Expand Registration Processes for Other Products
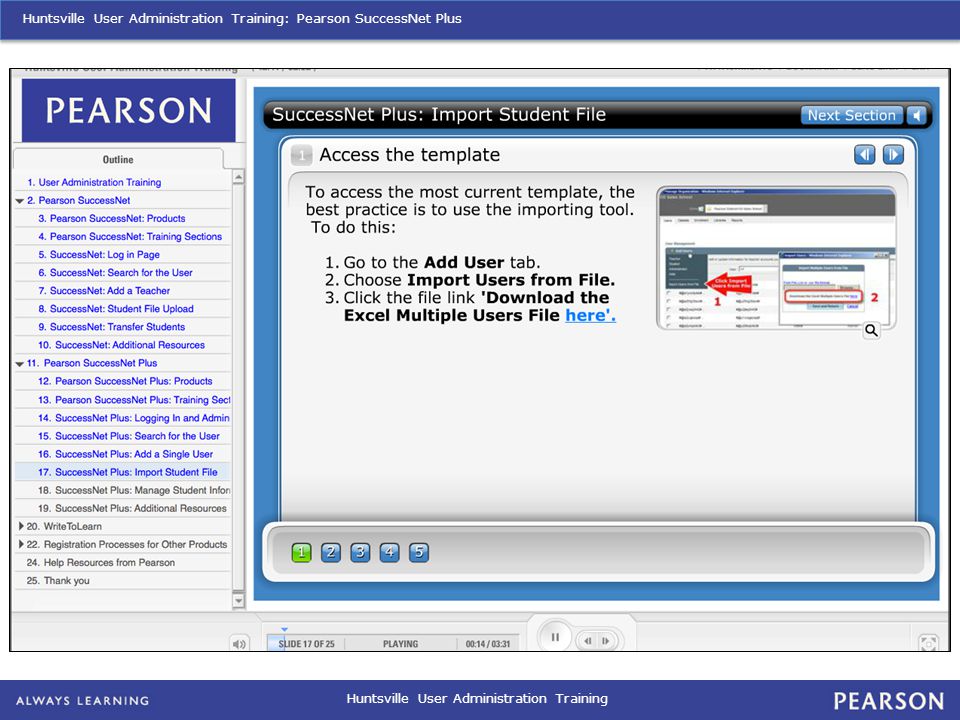 click(21, 544)
